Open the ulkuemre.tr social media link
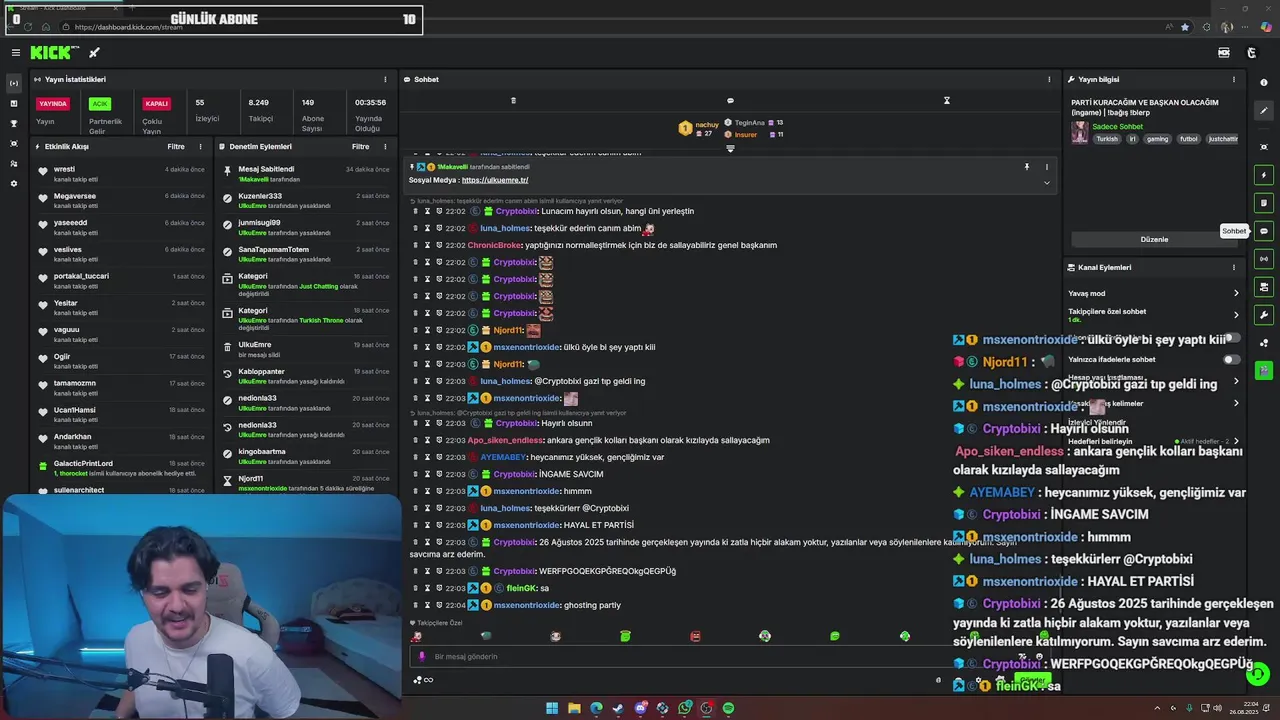This screenshot has width=1280, height=720. [495, 180]
